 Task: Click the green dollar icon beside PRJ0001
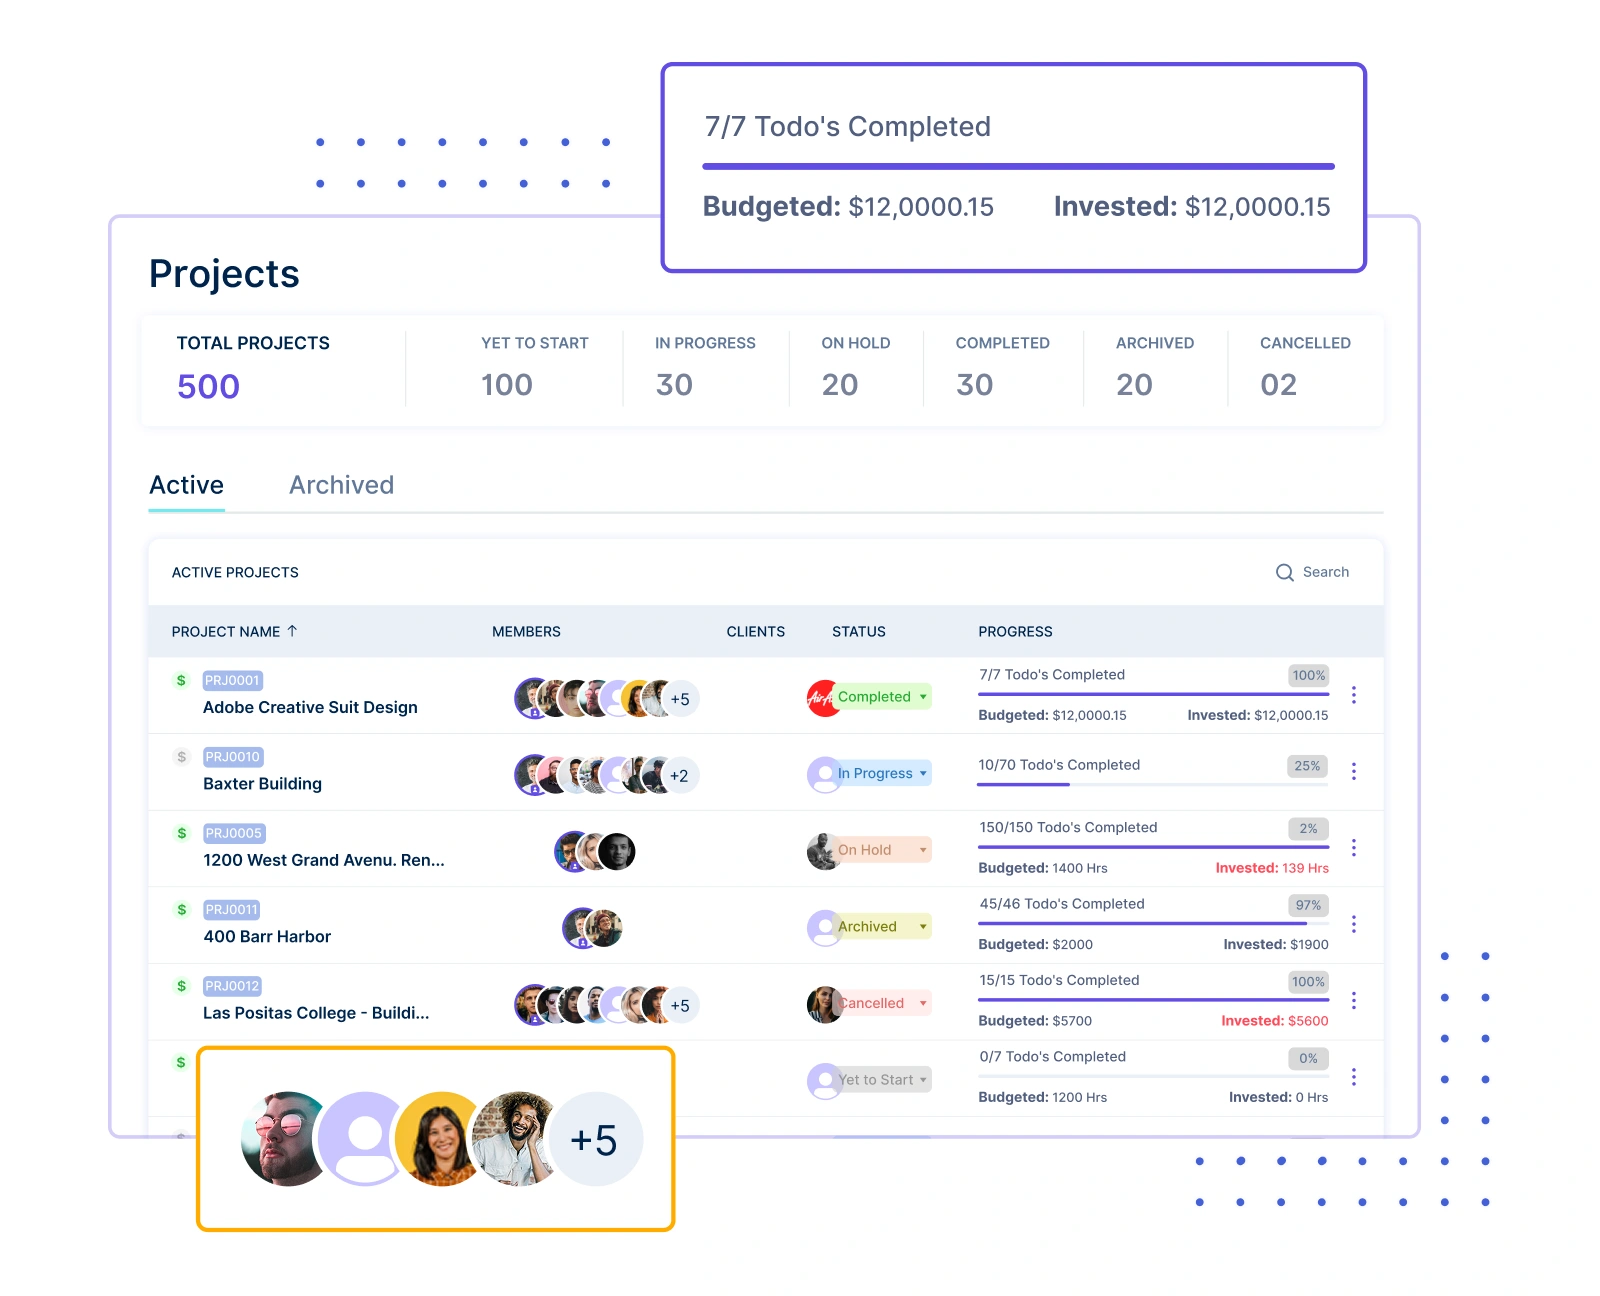[181, 680]
